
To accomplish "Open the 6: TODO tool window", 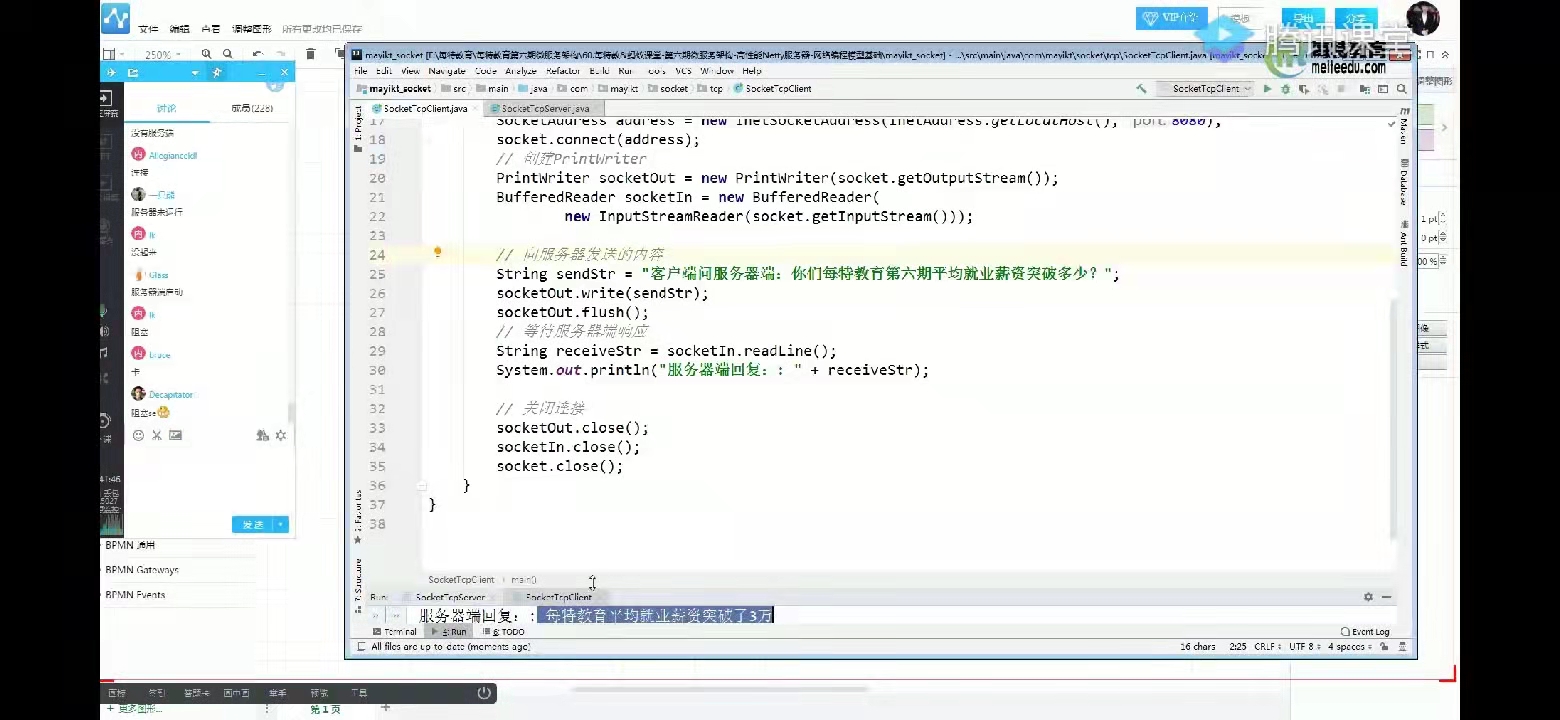I will point(505,632).
